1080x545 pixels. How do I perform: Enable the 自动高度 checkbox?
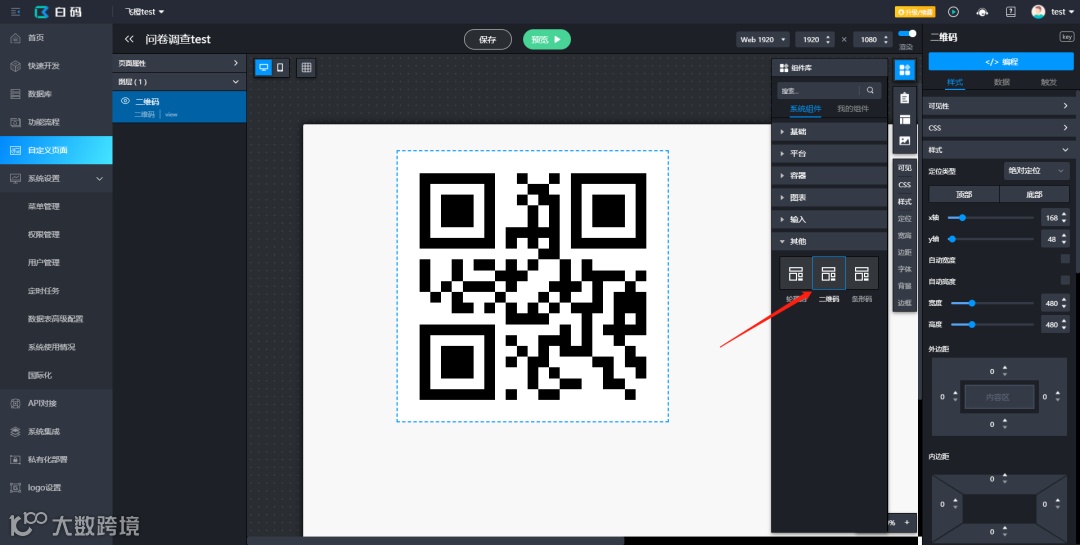tap(1065, 280)
